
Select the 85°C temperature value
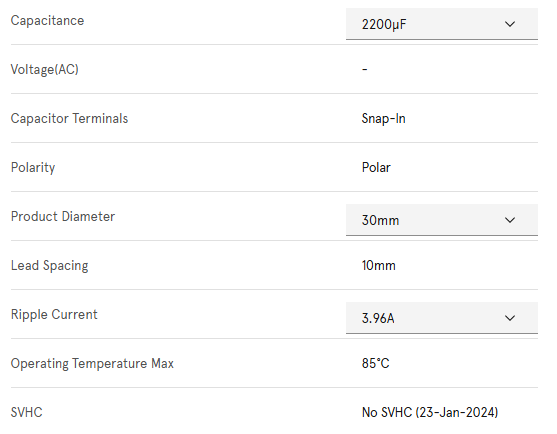coord(375,363)
